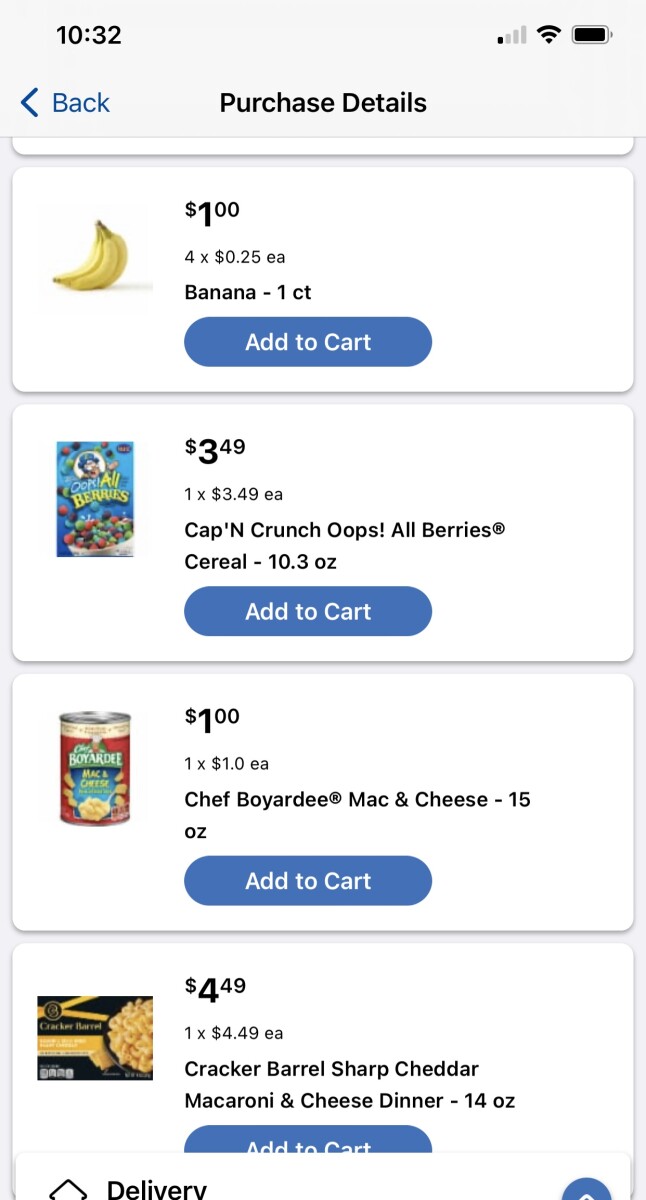
Task: Add Banana to cart
Action: (308, 342)
